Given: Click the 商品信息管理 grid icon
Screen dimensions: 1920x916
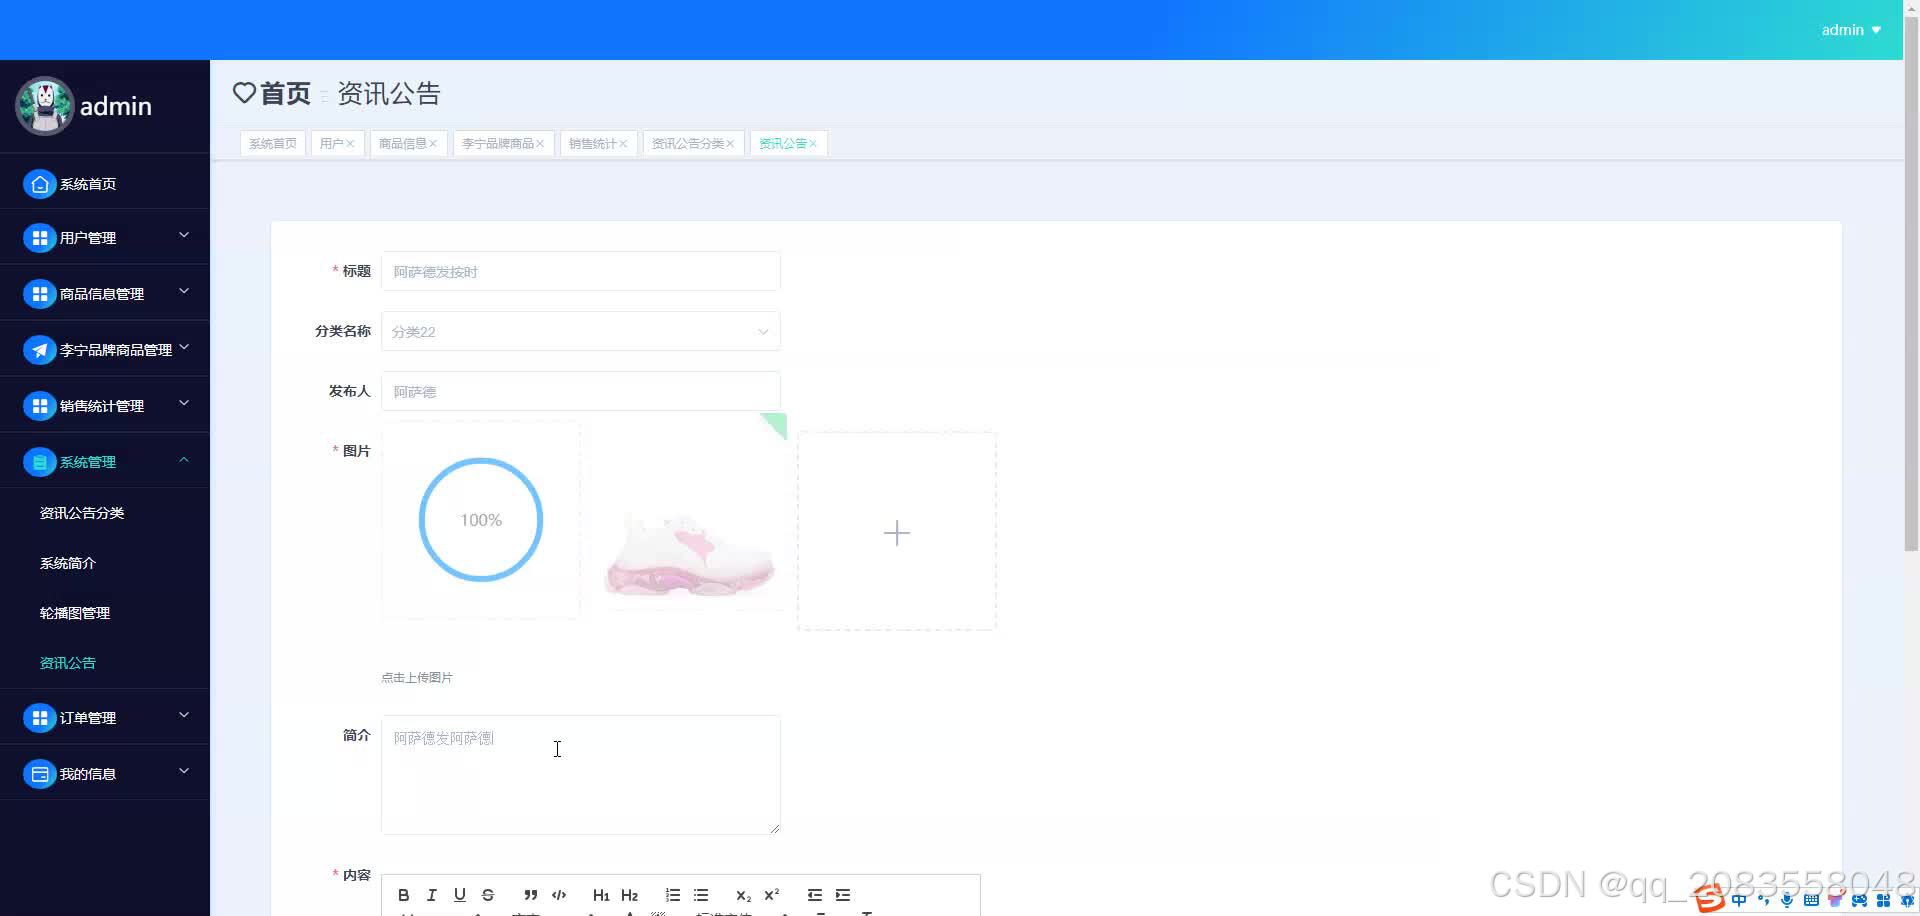Looking at the screenshot, I should (x=39, y=294).
